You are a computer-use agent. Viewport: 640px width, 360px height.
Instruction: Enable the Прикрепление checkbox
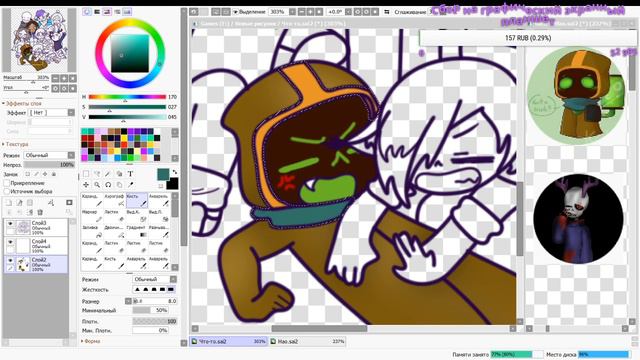[x=7, y=183]
